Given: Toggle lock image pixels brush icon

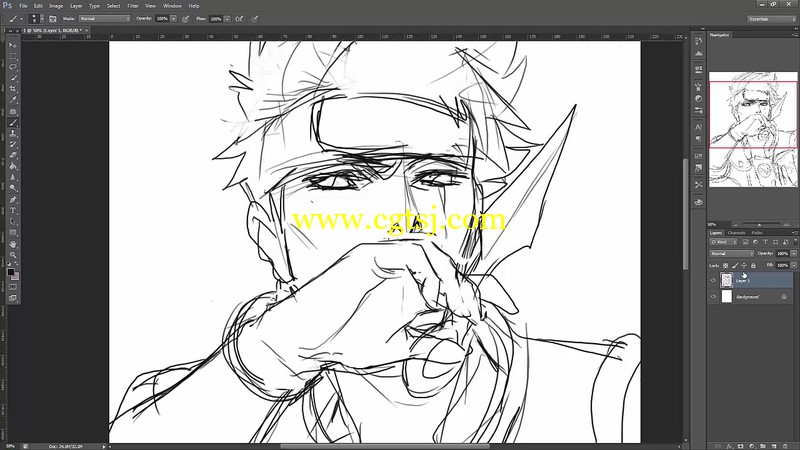Looking at the screenshot, I should point(735,265).
